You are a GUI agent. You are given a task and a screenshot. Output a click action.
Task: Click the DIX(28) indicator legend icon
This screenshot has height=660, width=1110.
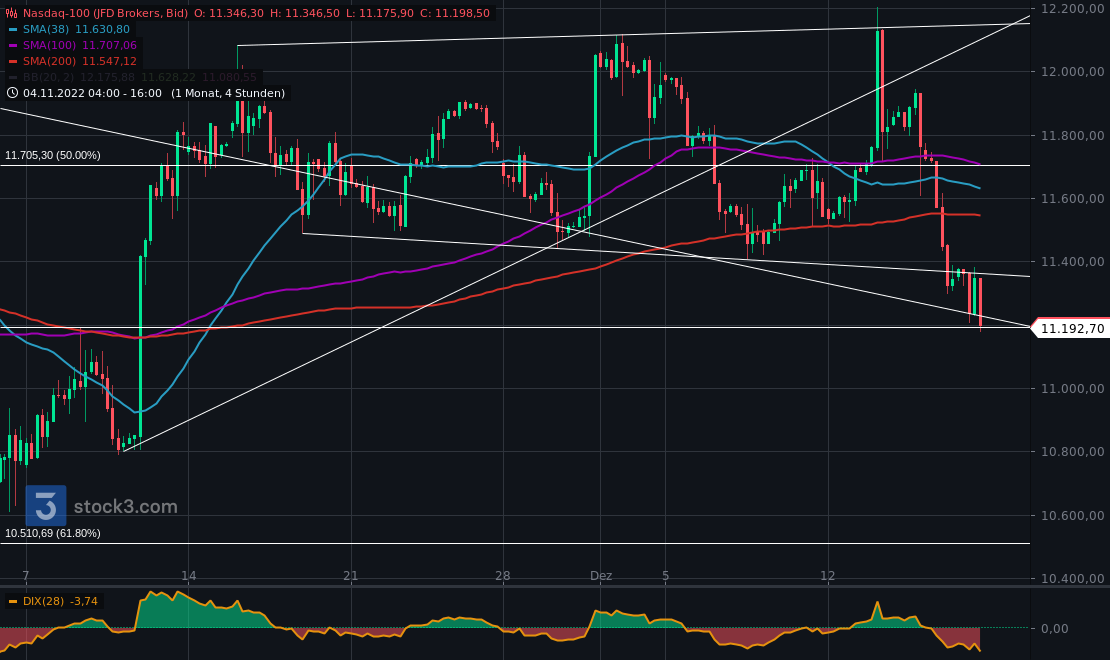(x=13, y=601)
